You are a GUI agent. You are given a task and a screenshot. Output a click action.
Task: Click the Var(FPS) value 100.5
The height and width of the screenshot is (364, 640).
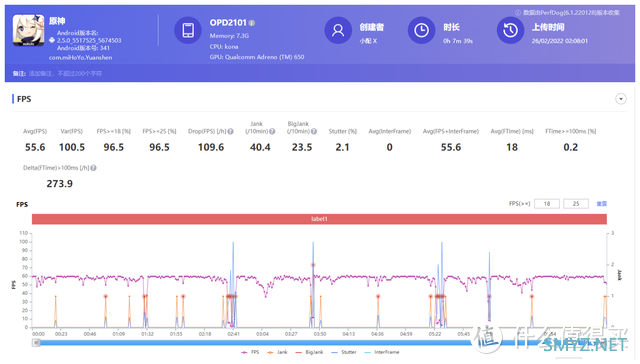pos(72,147)
